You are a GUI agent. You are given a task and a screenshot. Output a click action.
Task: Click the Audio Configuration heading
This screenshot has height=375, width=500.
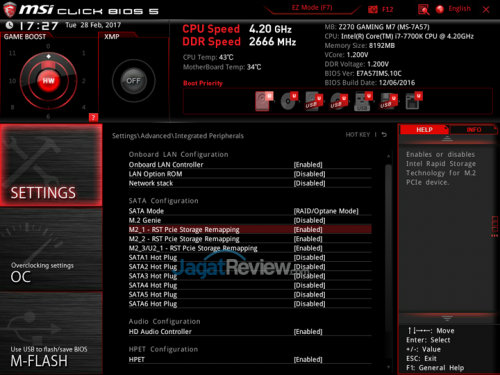pyautogui.click(x=164, y=322)
